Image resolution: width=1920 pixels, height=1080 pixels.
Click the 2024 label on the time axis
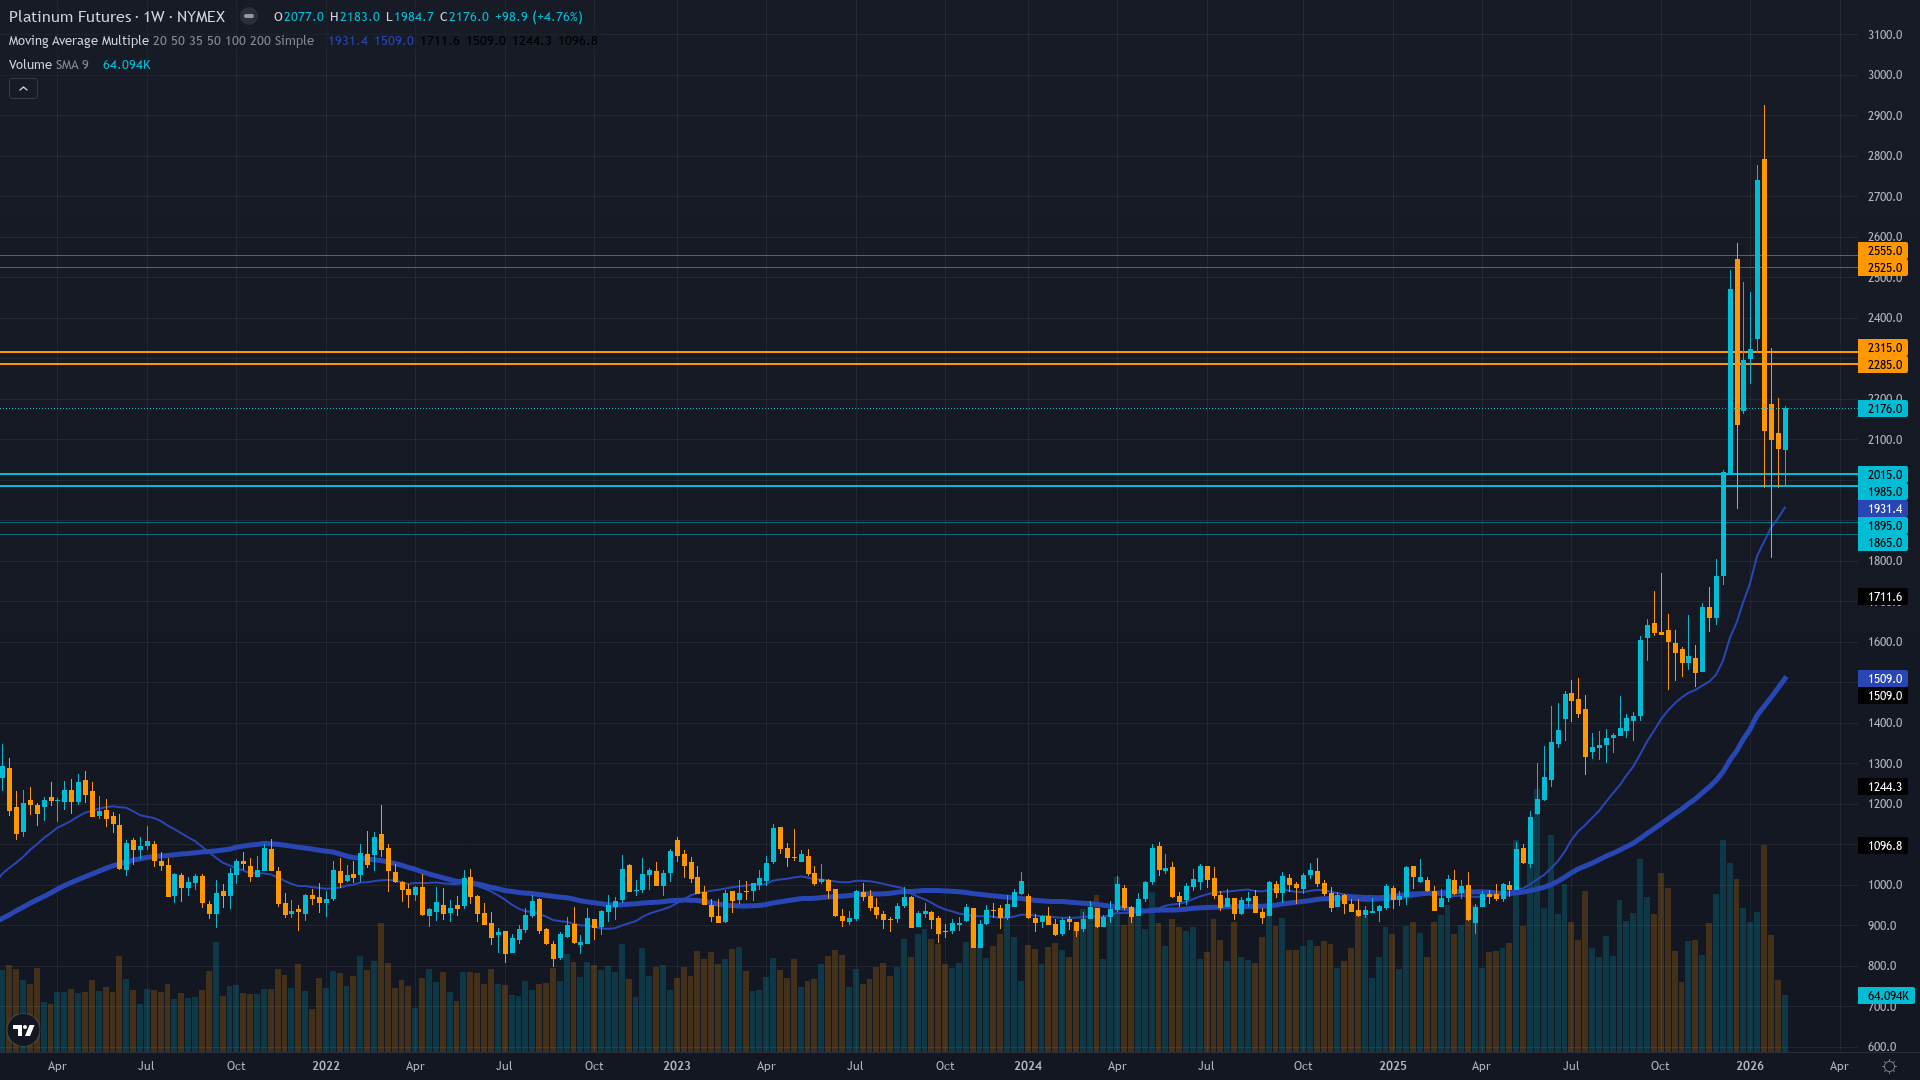tap(1028, 1066)
